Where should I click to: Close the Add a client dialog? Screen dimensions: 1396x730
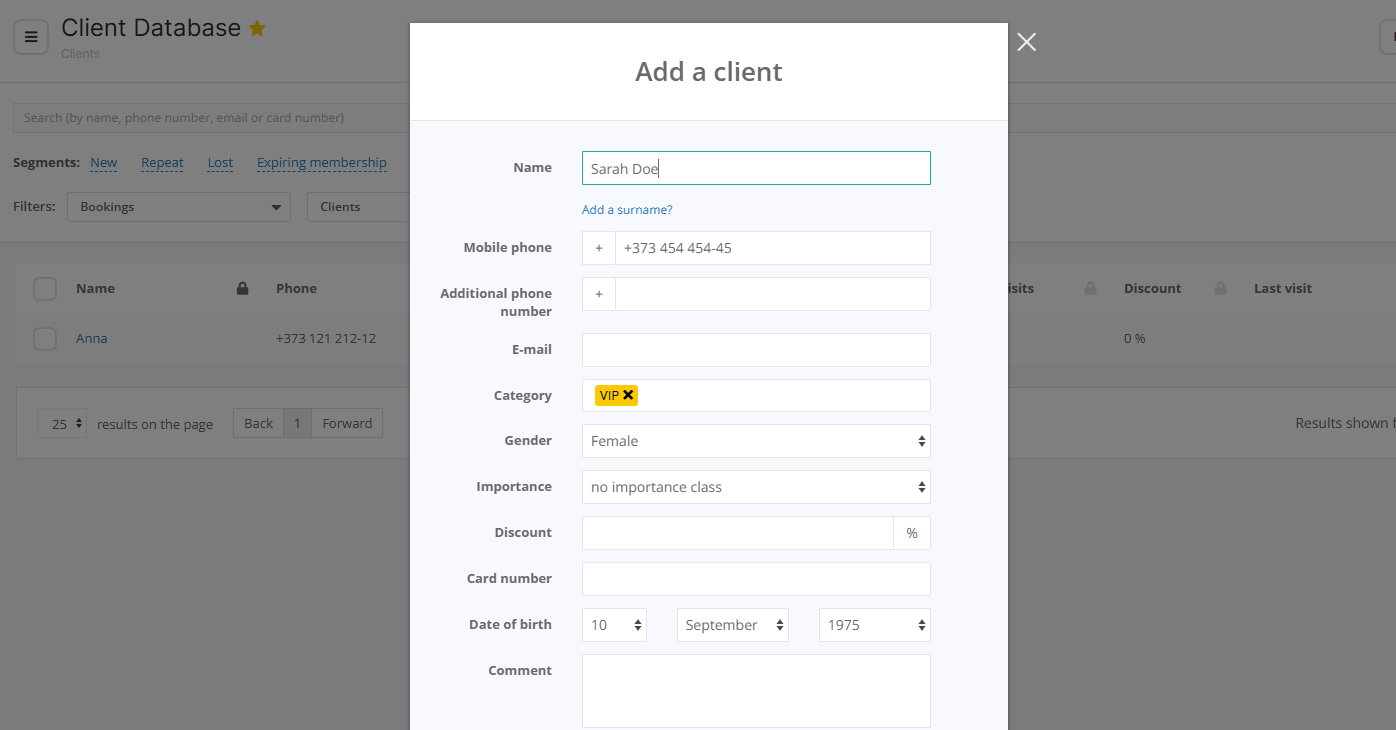pyautogui.click(x=1026, y=42)
